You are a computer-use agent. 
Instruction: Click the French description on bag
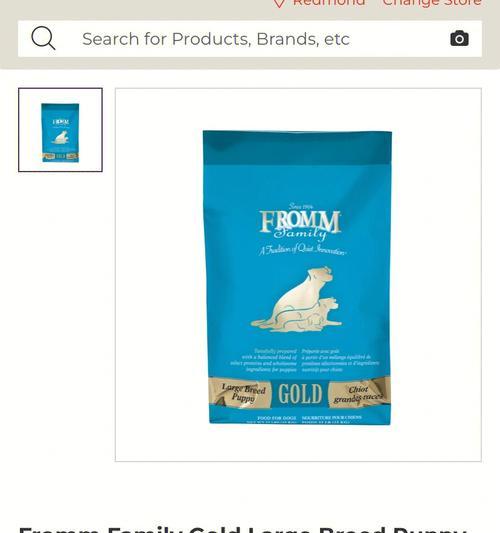[340, 360]
